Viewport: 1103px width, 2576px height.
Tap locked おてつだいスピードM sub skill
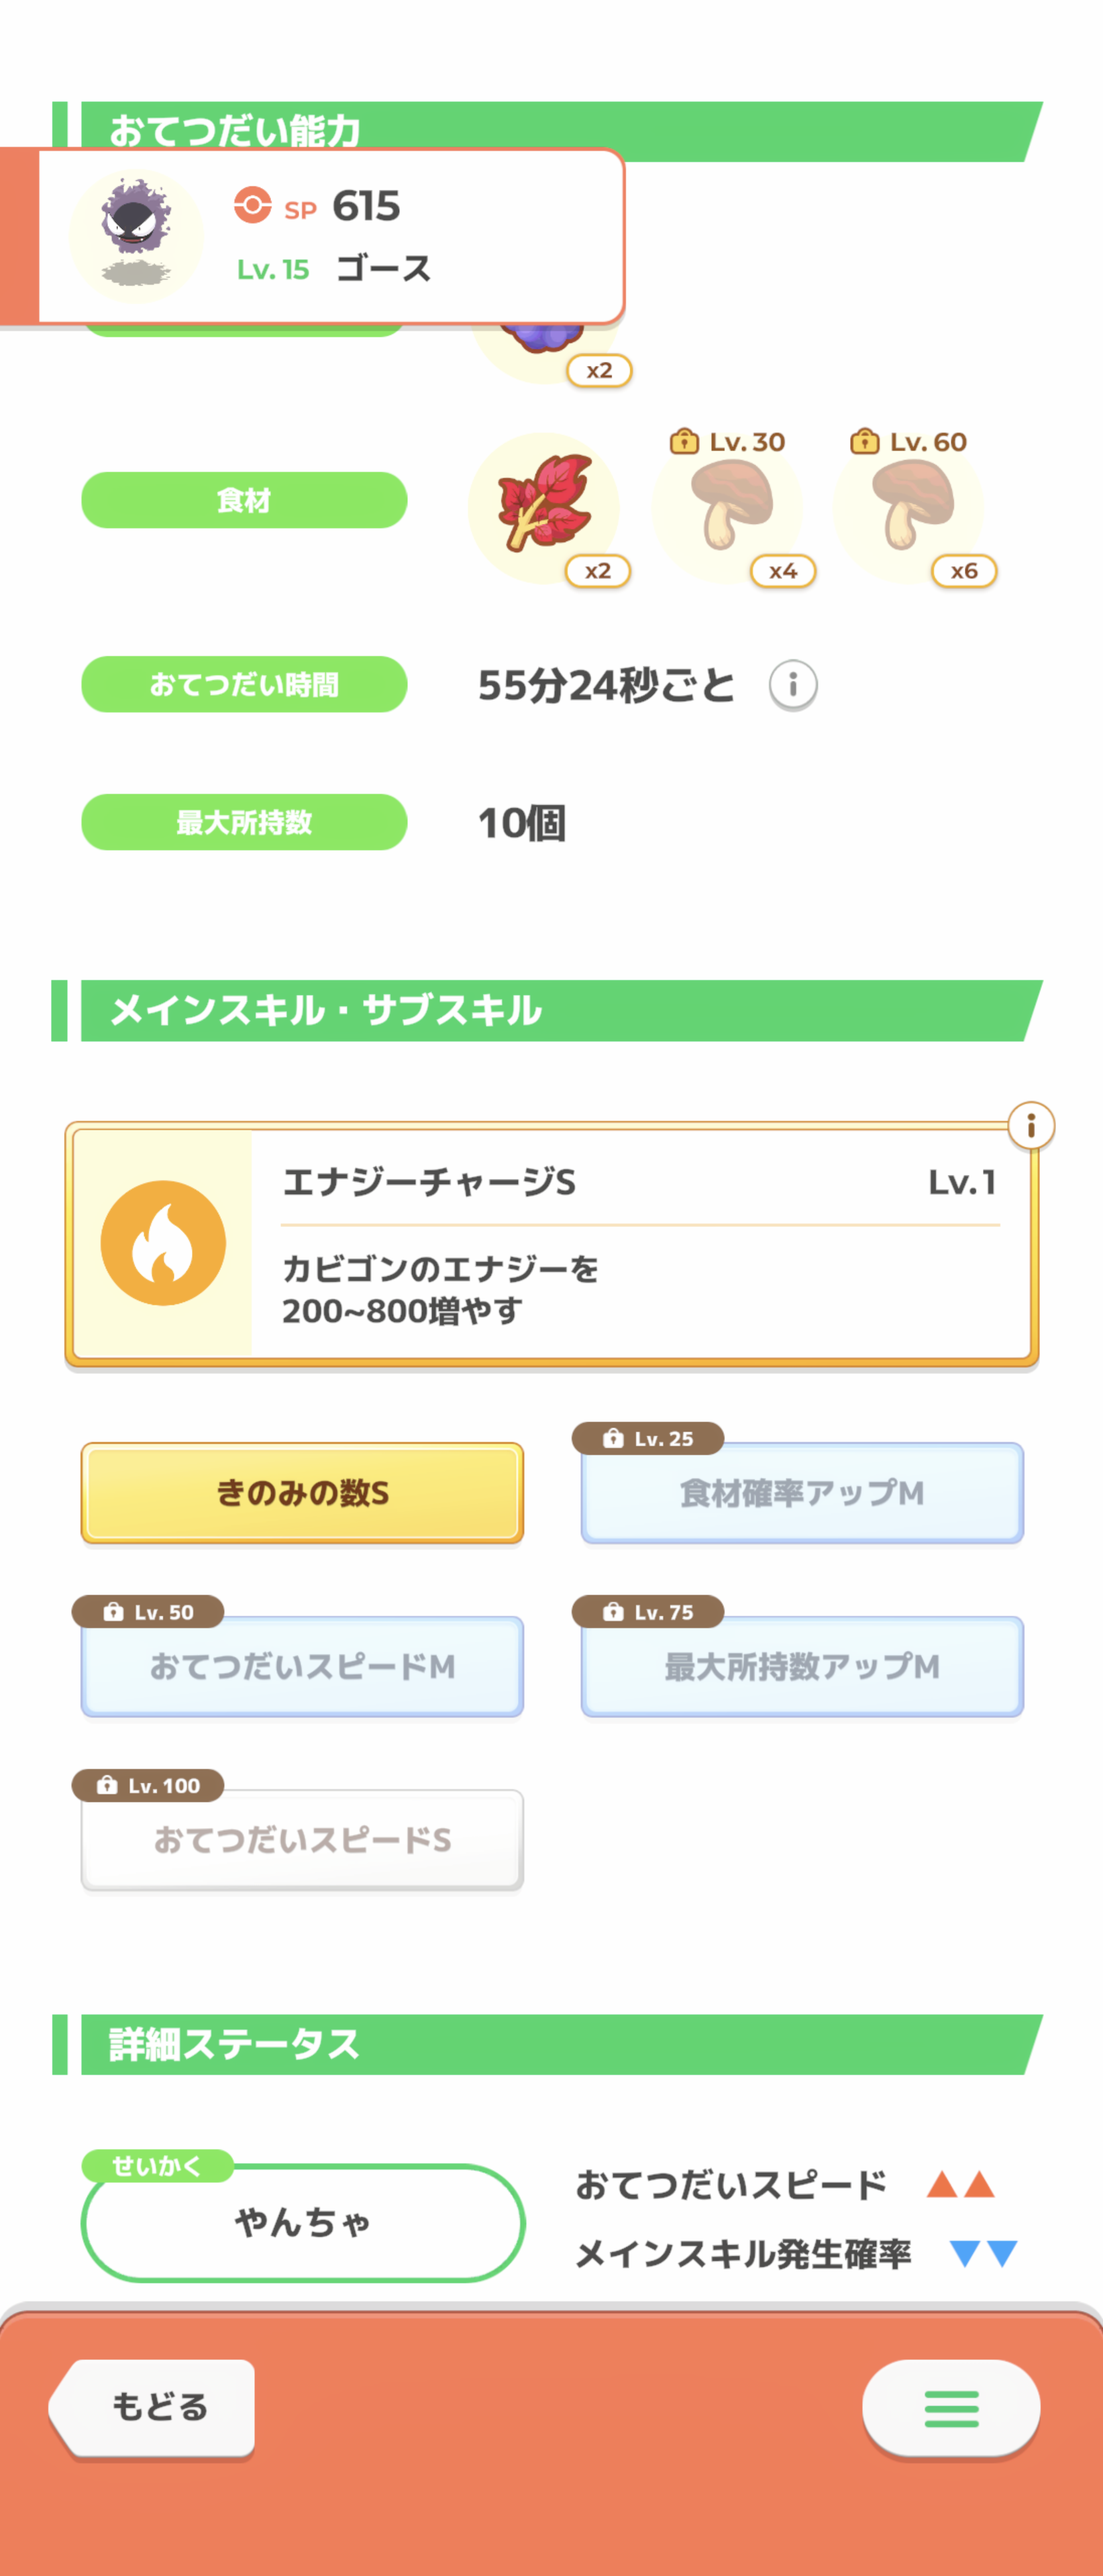pos(302,1666)
